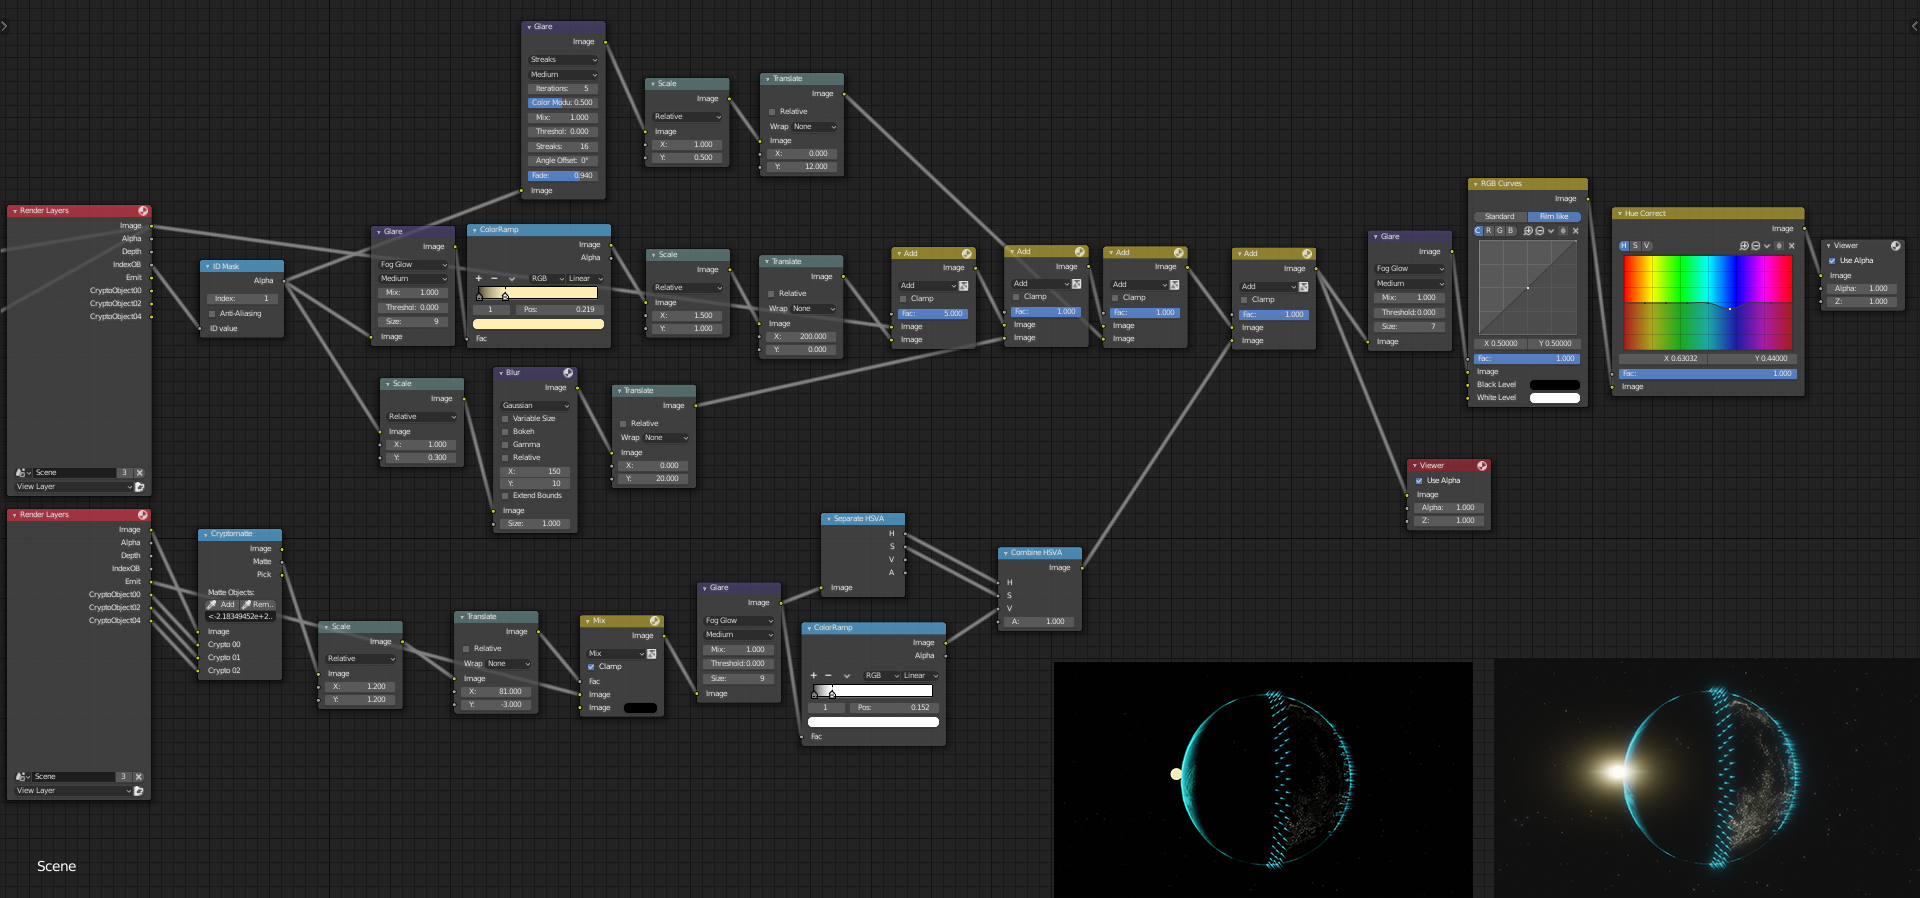Toggle preview icon on lower Render Layers node
Viewport: 1920px width, 898px height.
(143, 515)
